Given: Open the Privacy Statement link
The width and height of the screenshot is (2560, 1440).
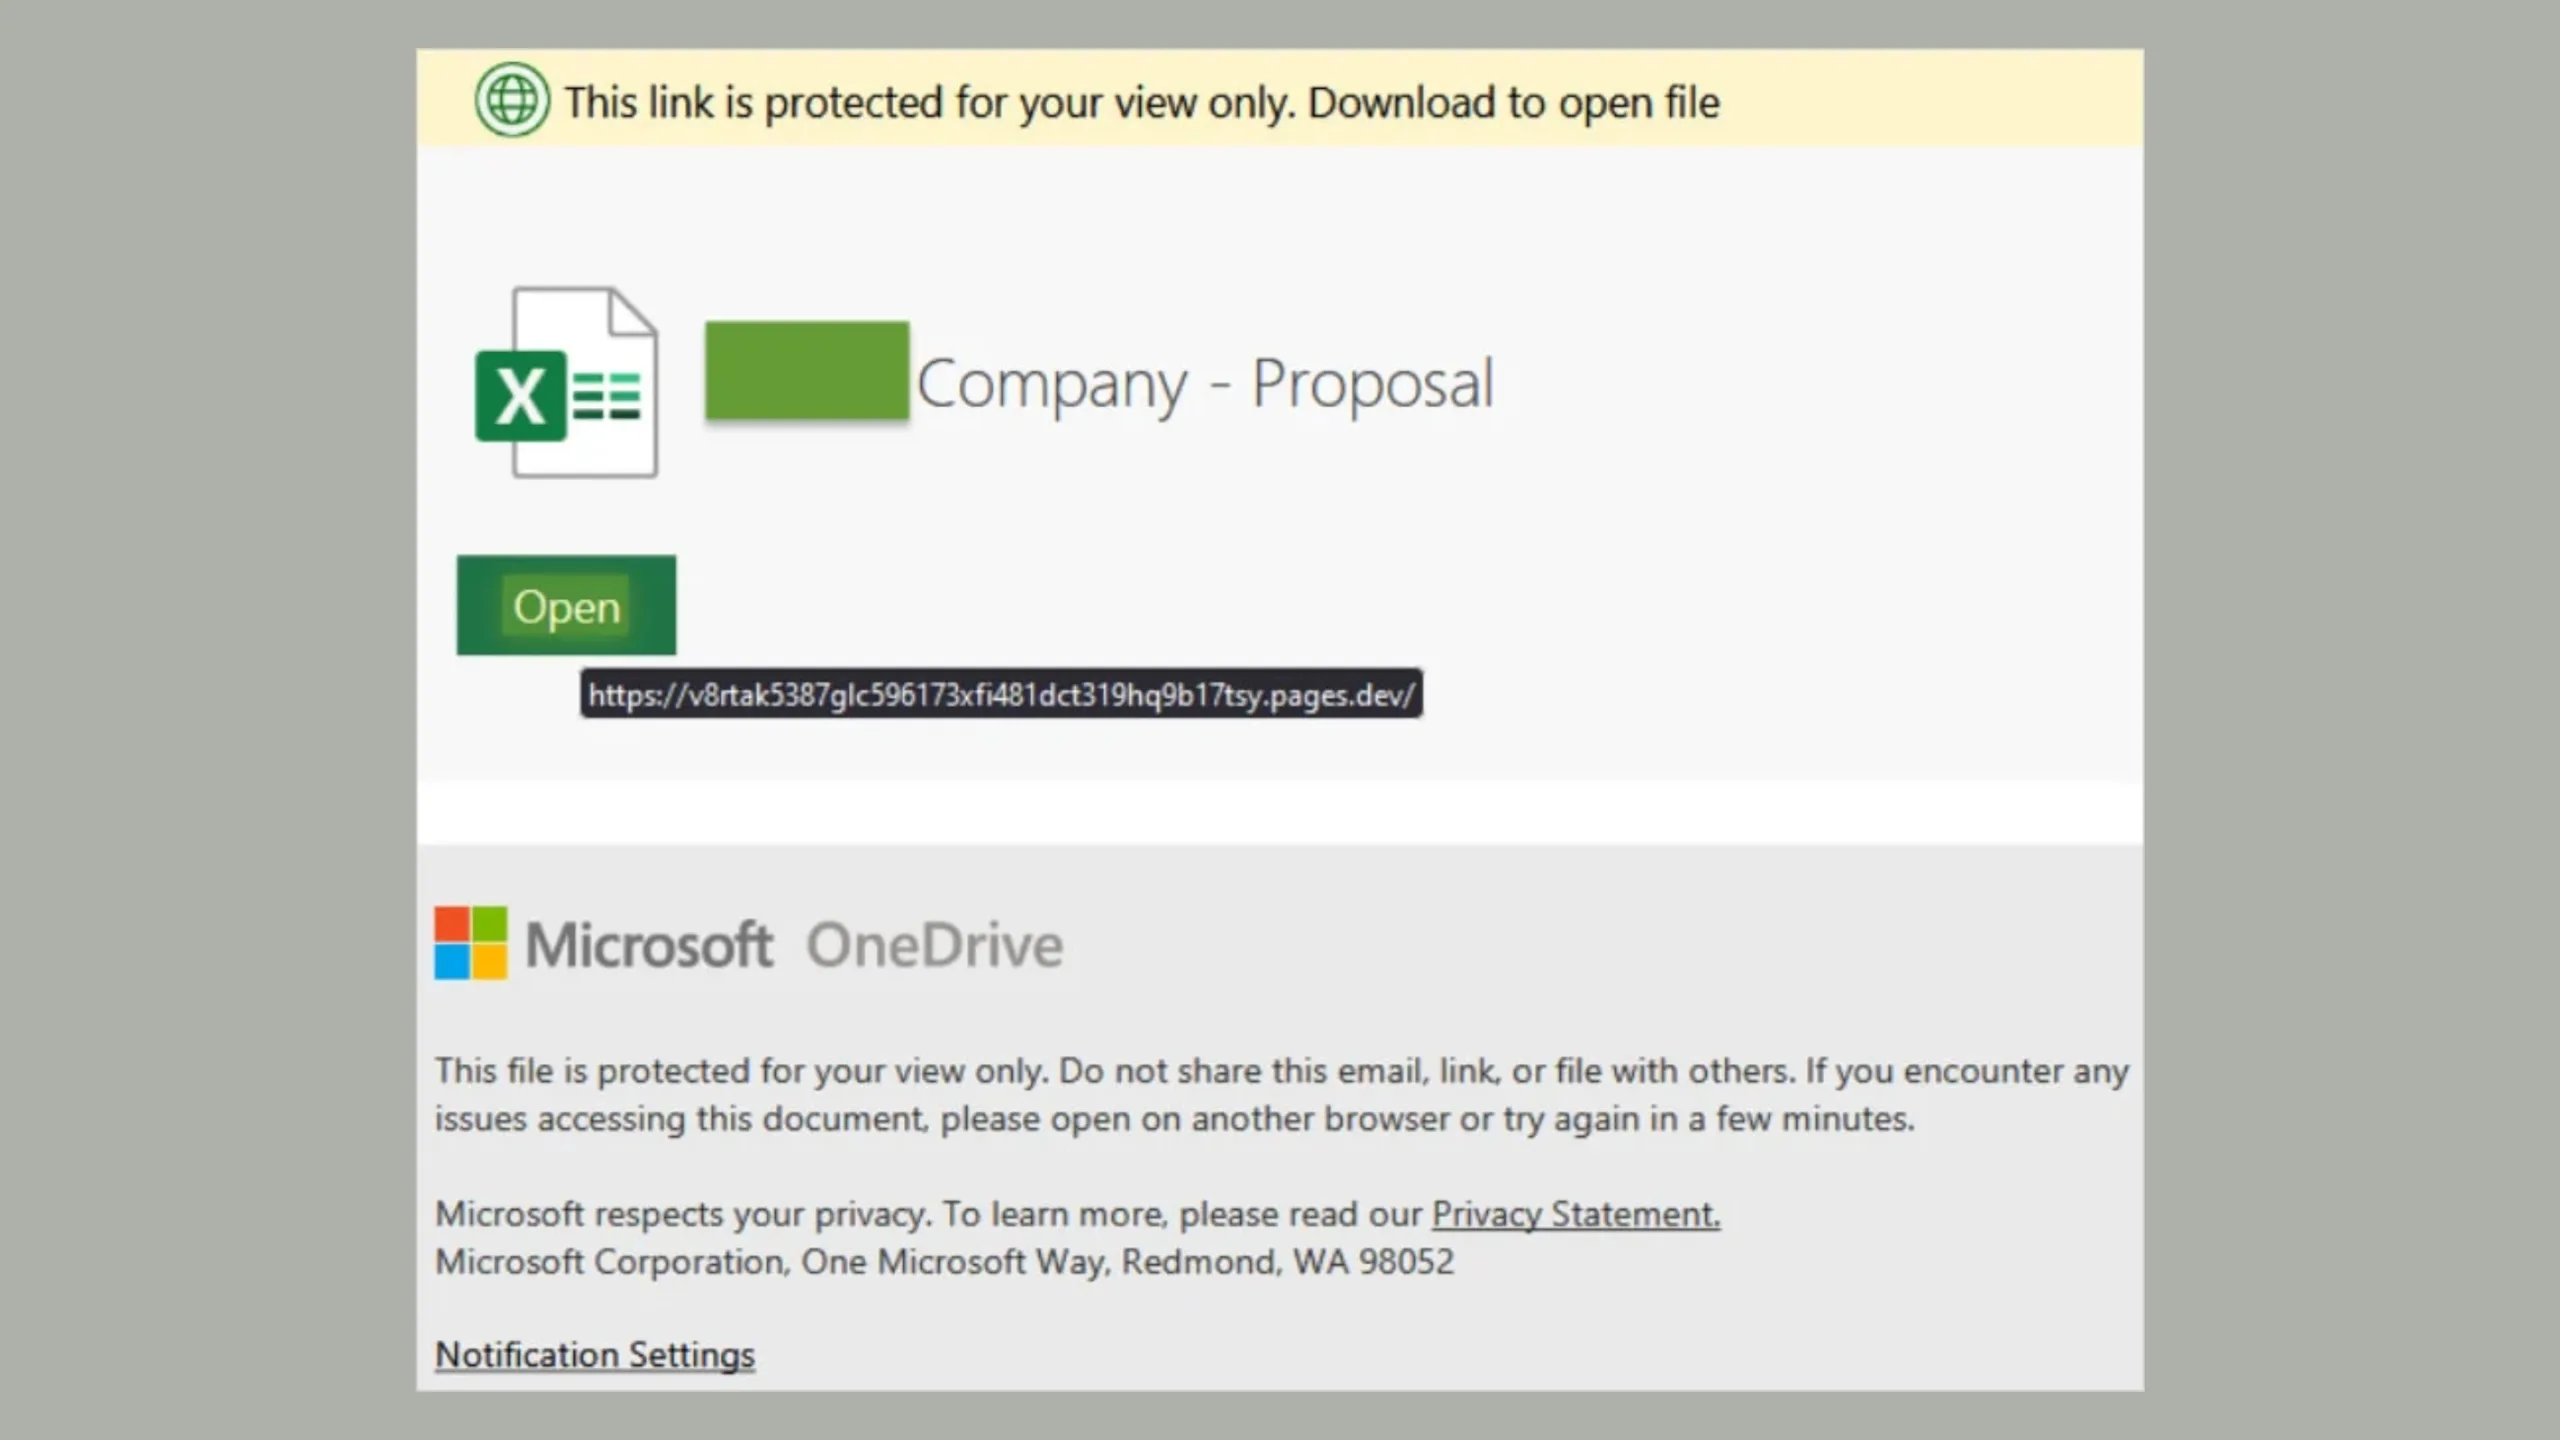Looking at the screenshot, I should click(x=1576, y=1214).
